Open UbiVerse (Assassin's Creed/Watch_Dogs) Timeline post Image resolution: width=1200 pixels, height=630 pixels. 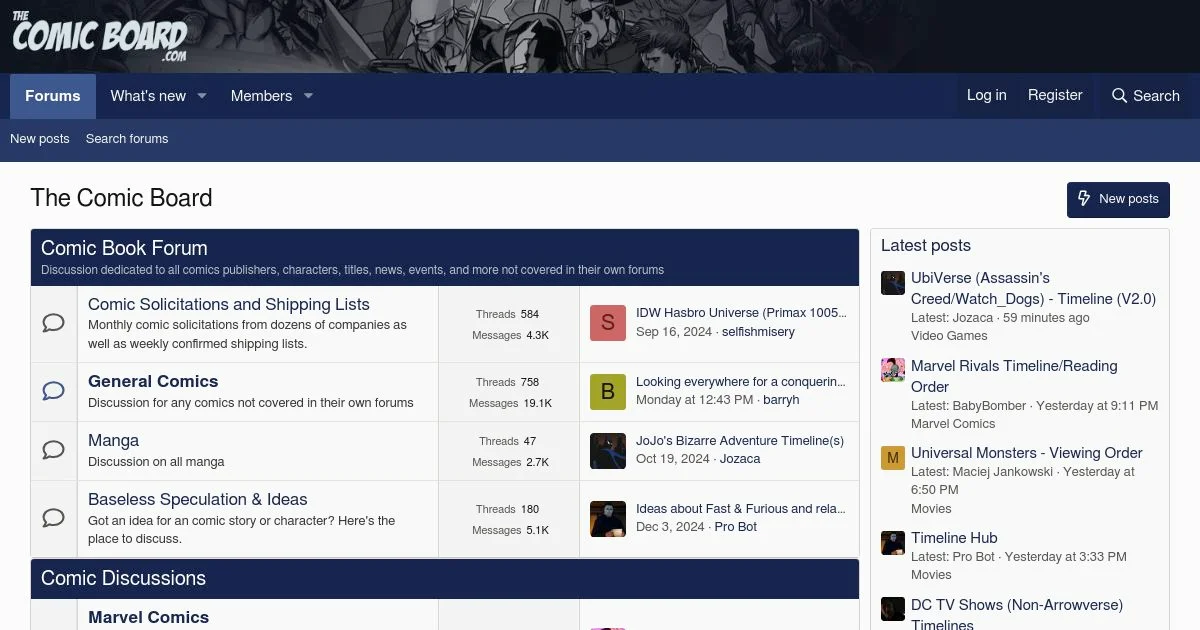[1033, 288]
